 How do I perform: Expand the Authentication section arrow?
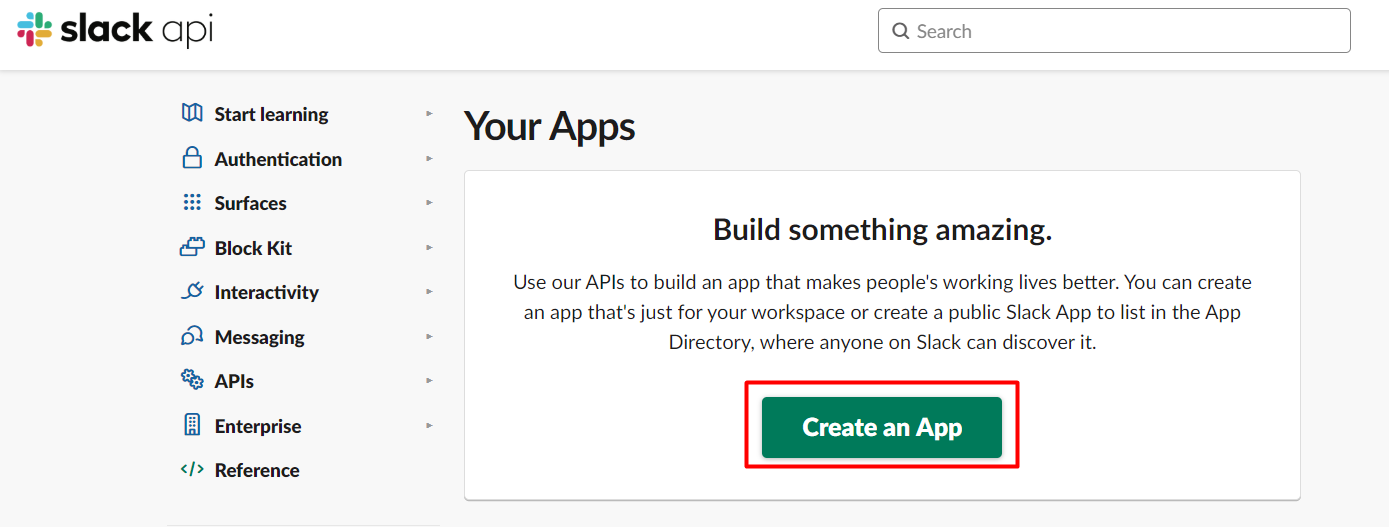(429, 158)
